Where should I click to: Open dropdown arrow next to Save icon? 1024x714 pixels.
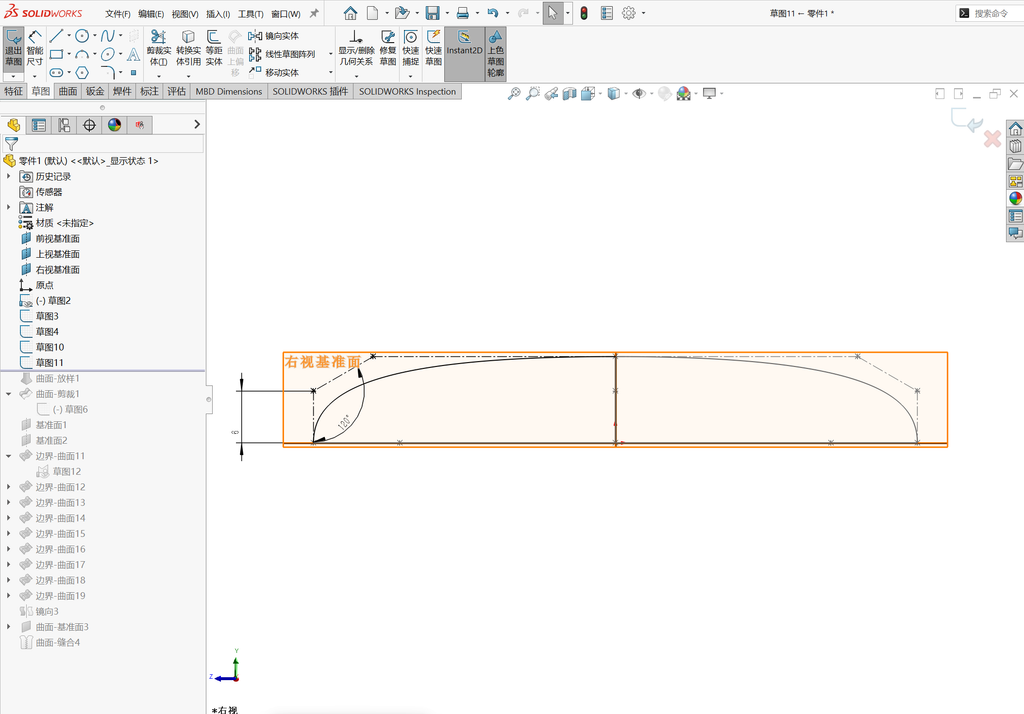[x=447, y=13]
